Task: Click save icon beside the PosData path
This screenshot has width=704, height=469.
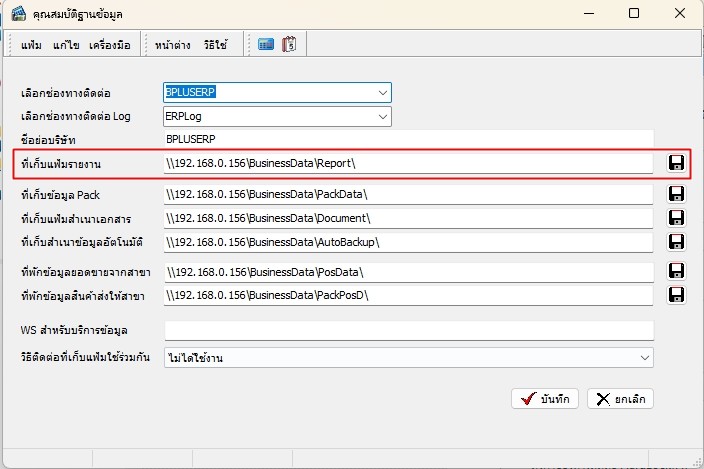Action: click(676, 270)
